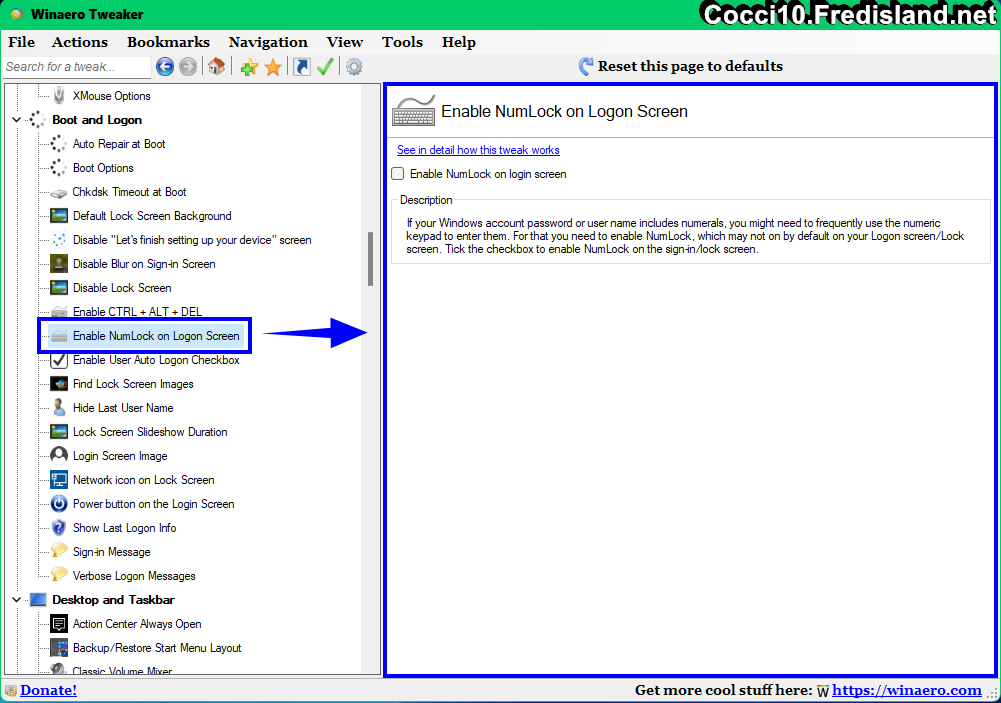
Task: Click the Default Lock Screen Background icon
Action: click(59, 216)
